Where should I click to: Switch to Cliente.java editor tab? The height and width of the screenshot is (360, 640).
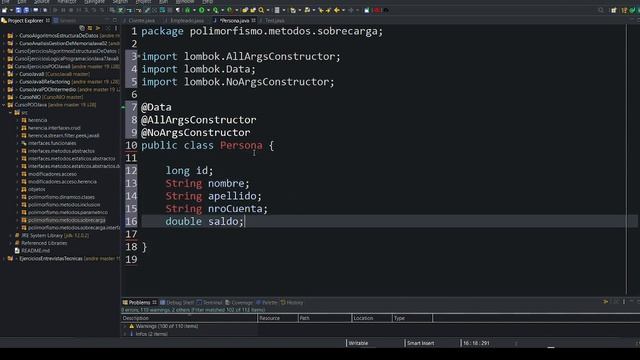click(141, 20)
